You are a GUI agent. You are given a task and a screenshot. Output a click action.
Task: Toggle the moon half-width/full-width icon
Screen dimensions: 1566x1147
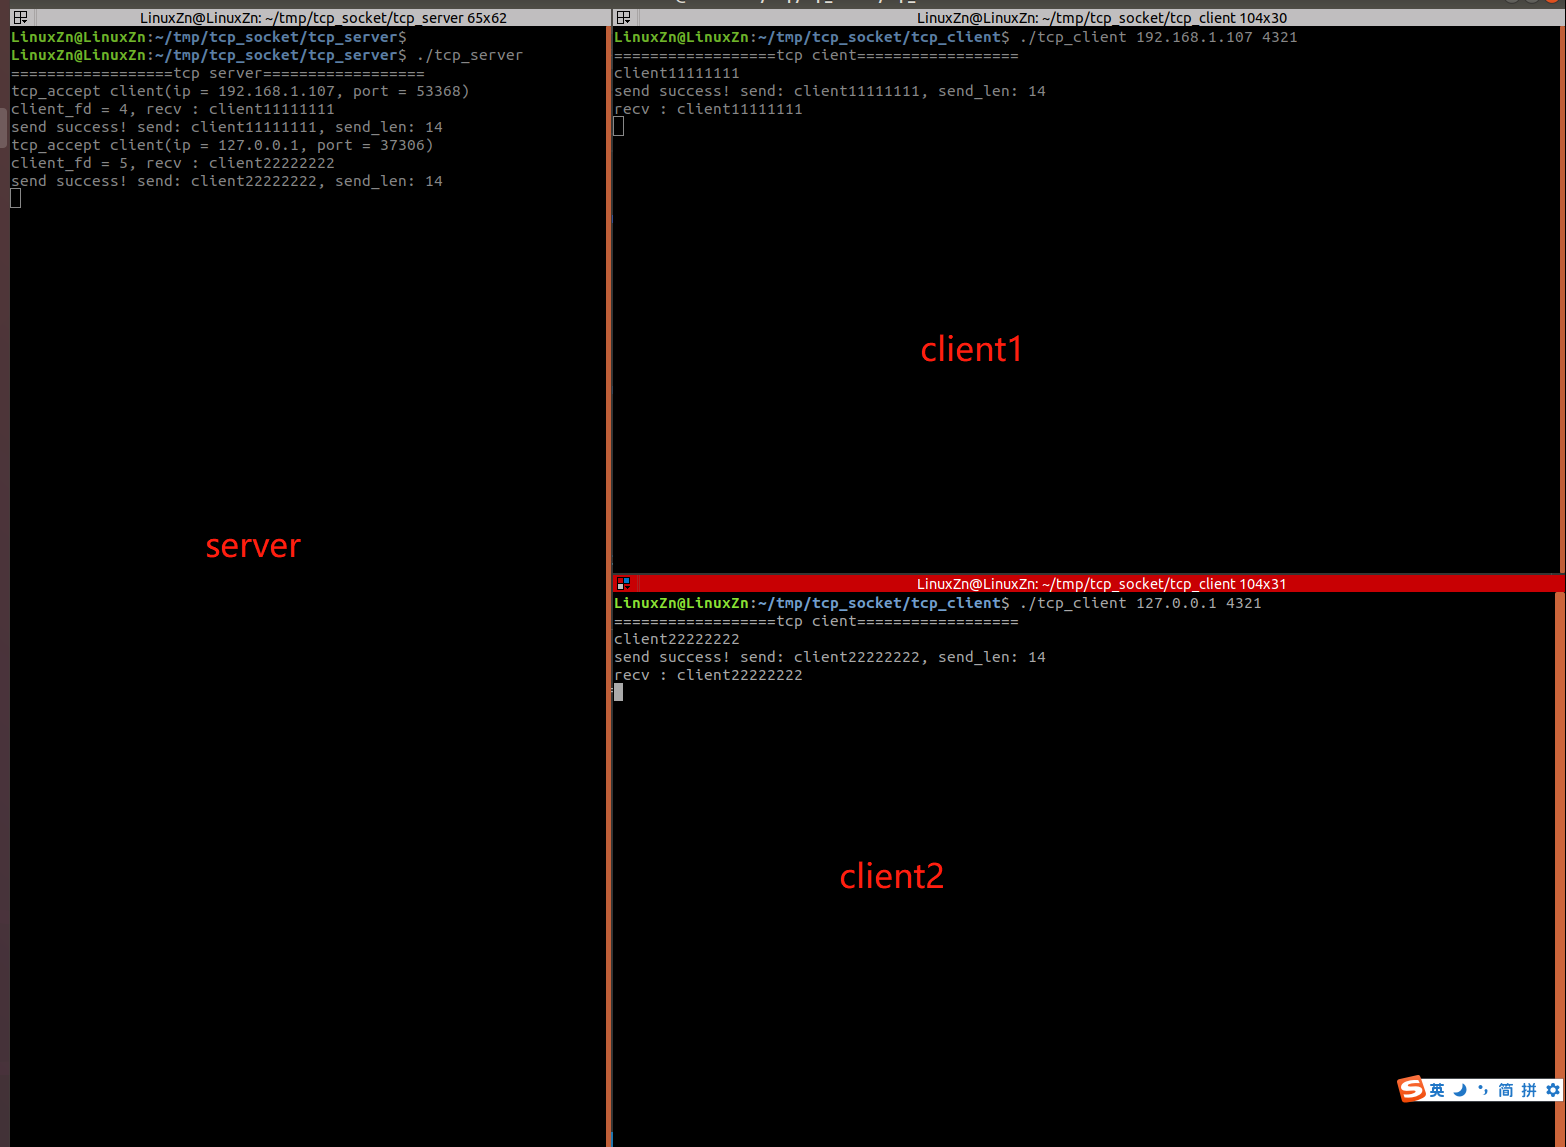[x=1460, y=1090]
